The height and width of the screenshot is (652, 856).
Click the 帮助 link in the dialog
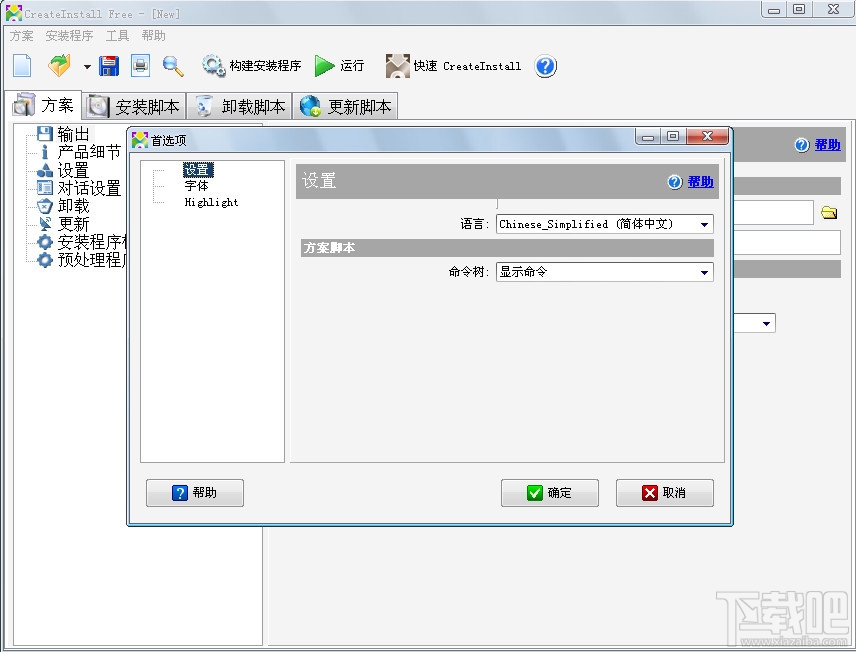[x=699, y=181]
